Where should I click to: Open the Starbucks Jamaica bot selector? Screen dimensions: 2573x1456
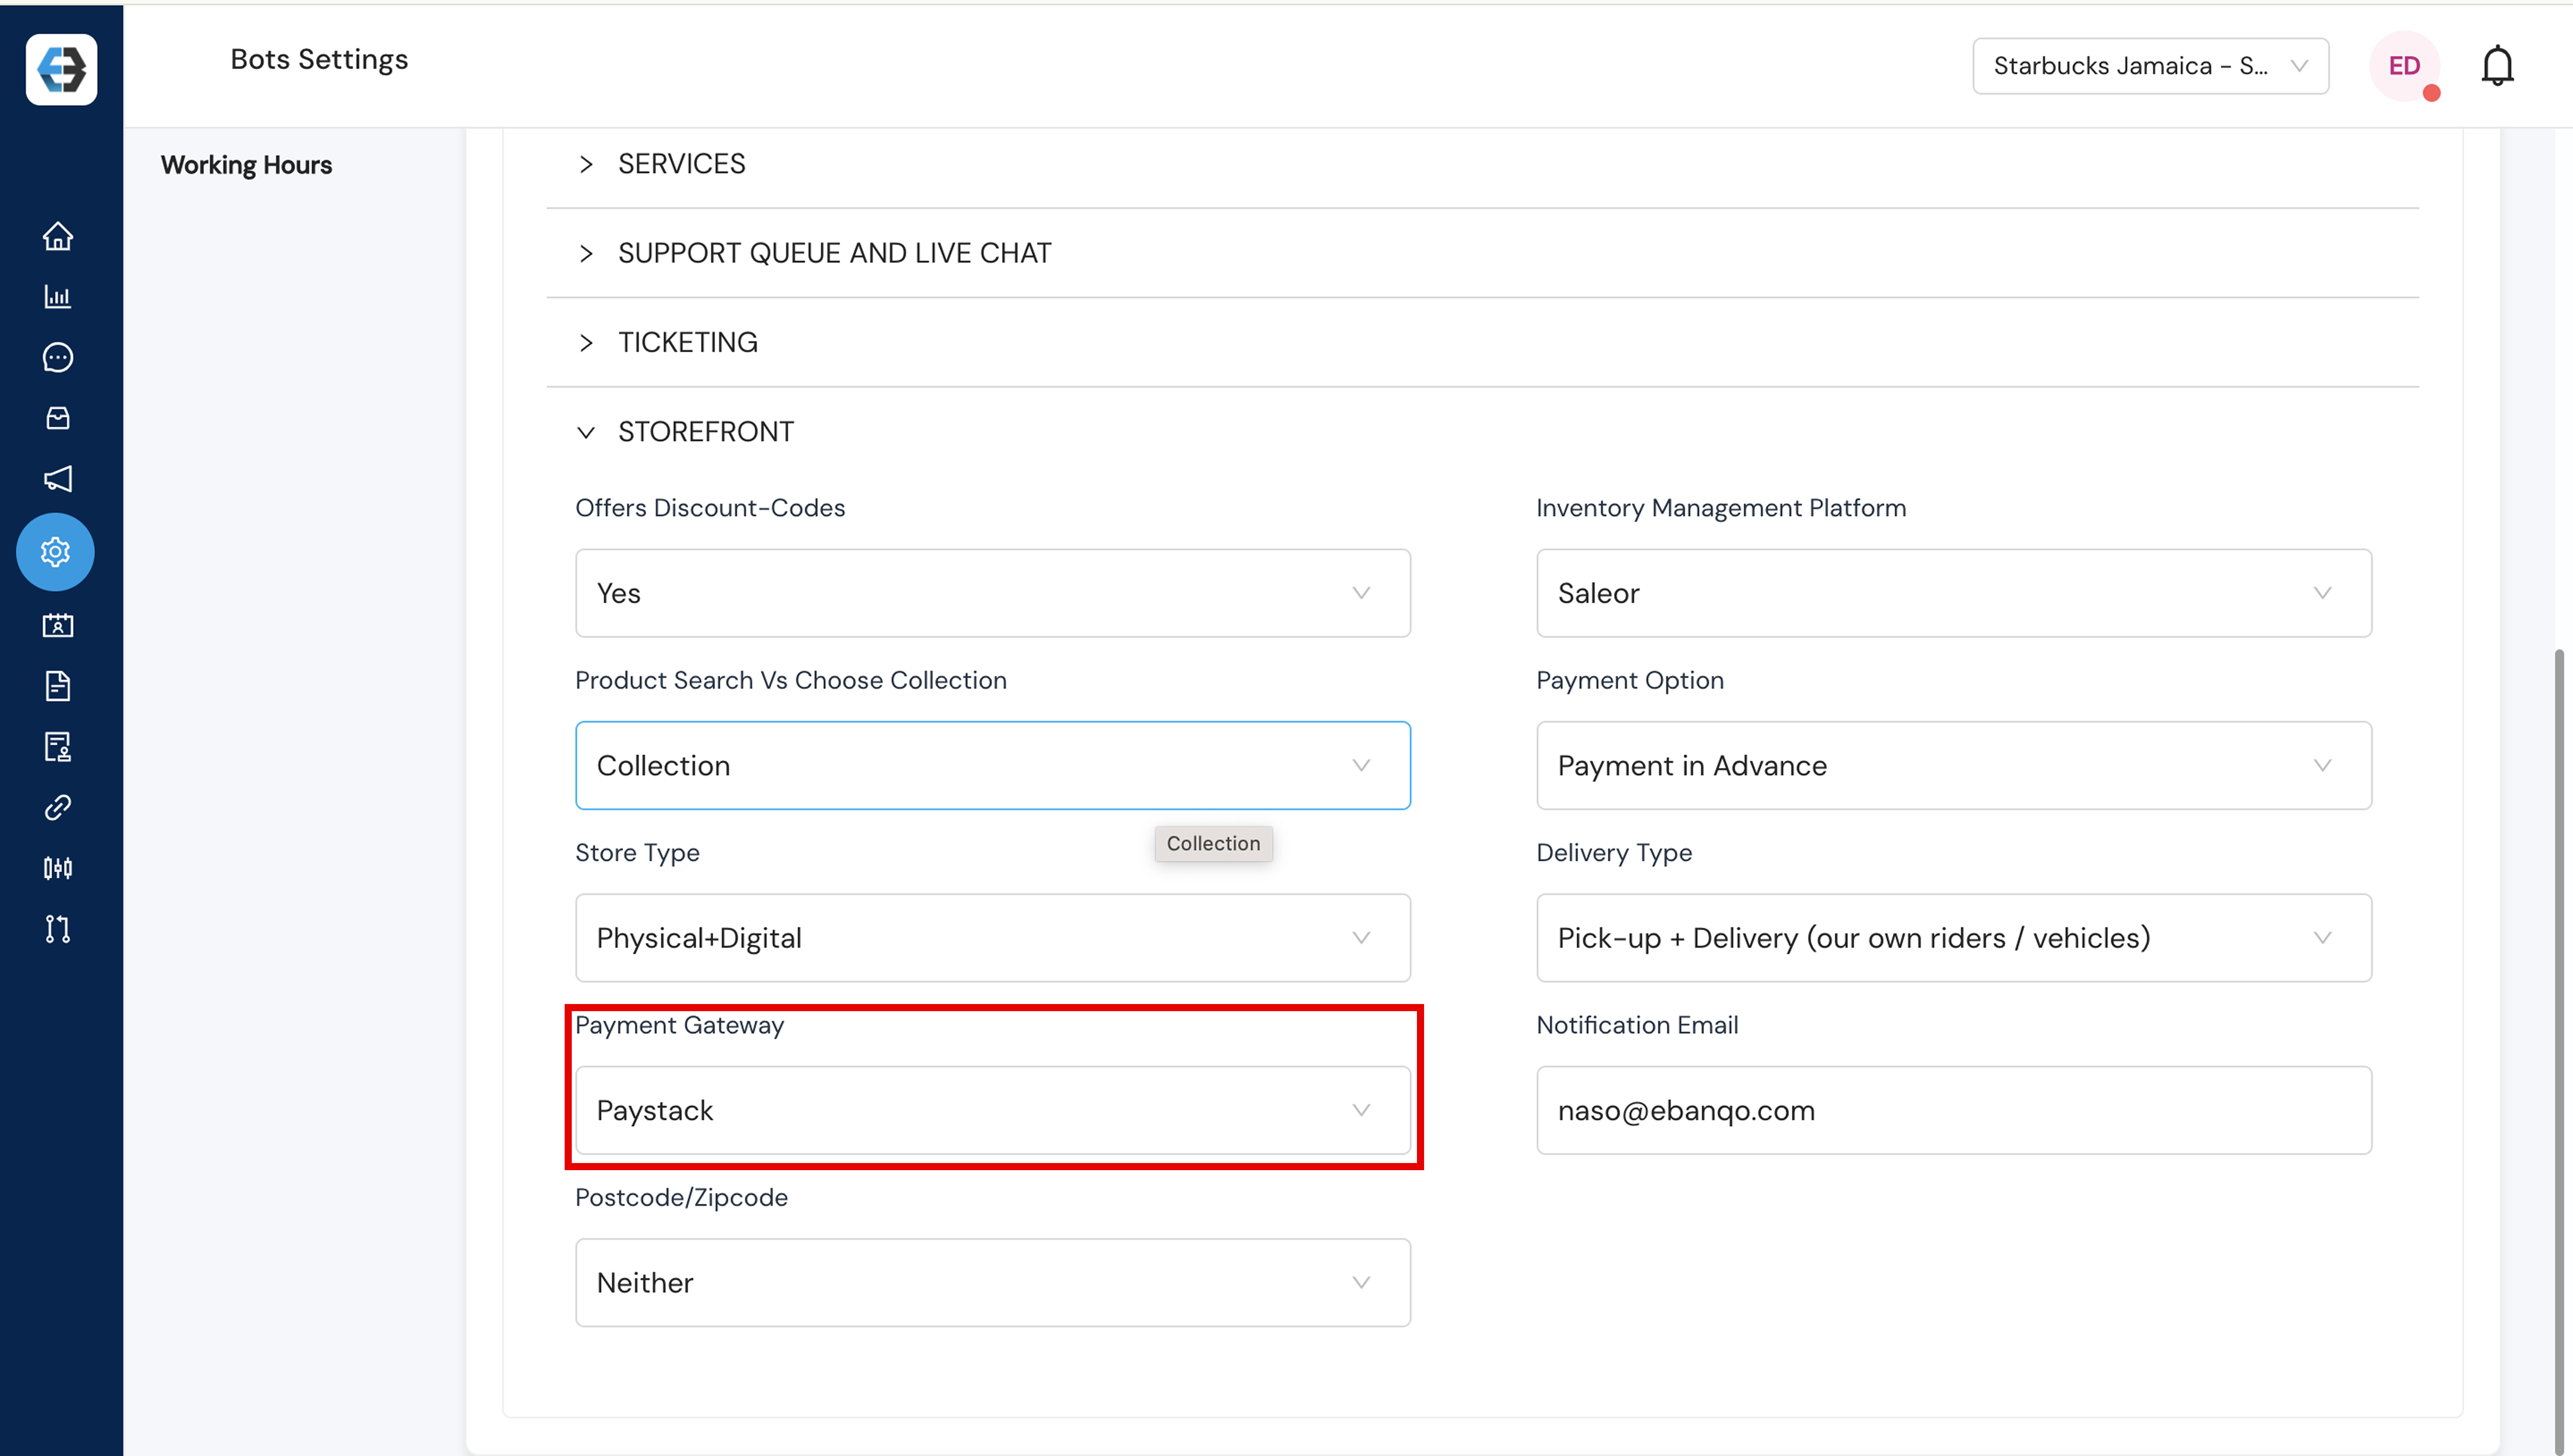2150,66
